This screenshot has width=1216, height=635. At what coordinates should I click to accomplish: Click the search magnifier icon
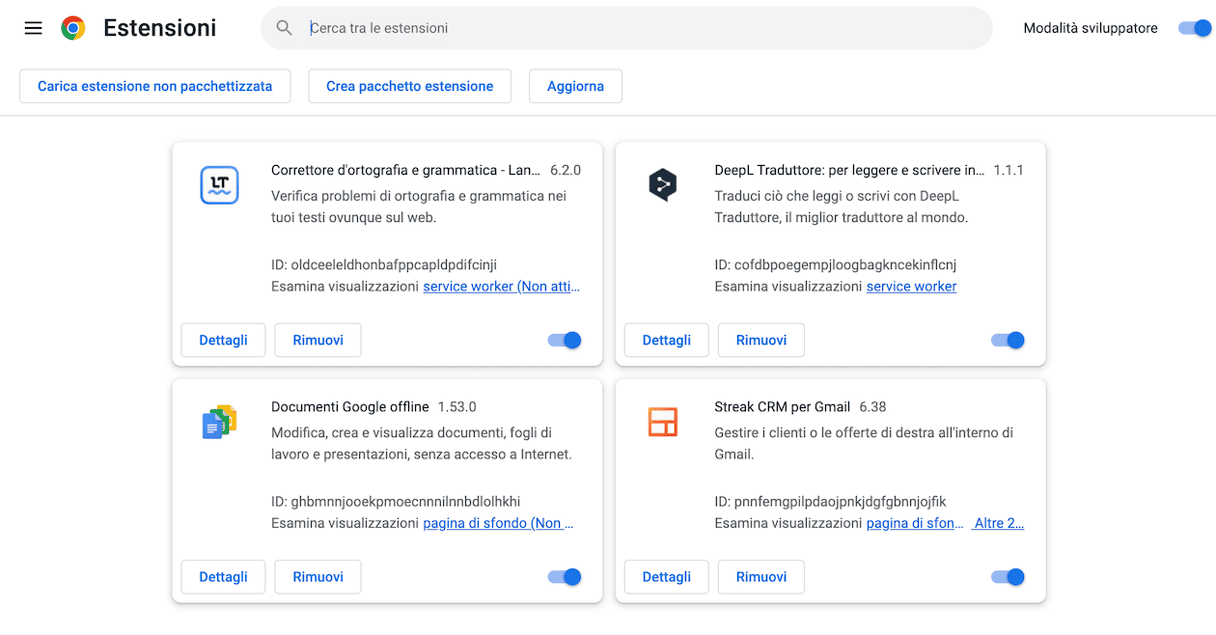(285, 28)
